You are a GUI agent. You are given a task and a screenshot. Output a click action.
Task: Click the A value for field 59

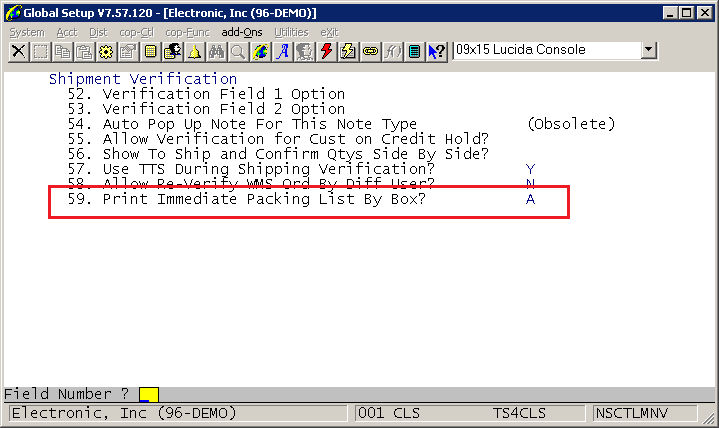(531, 199)
